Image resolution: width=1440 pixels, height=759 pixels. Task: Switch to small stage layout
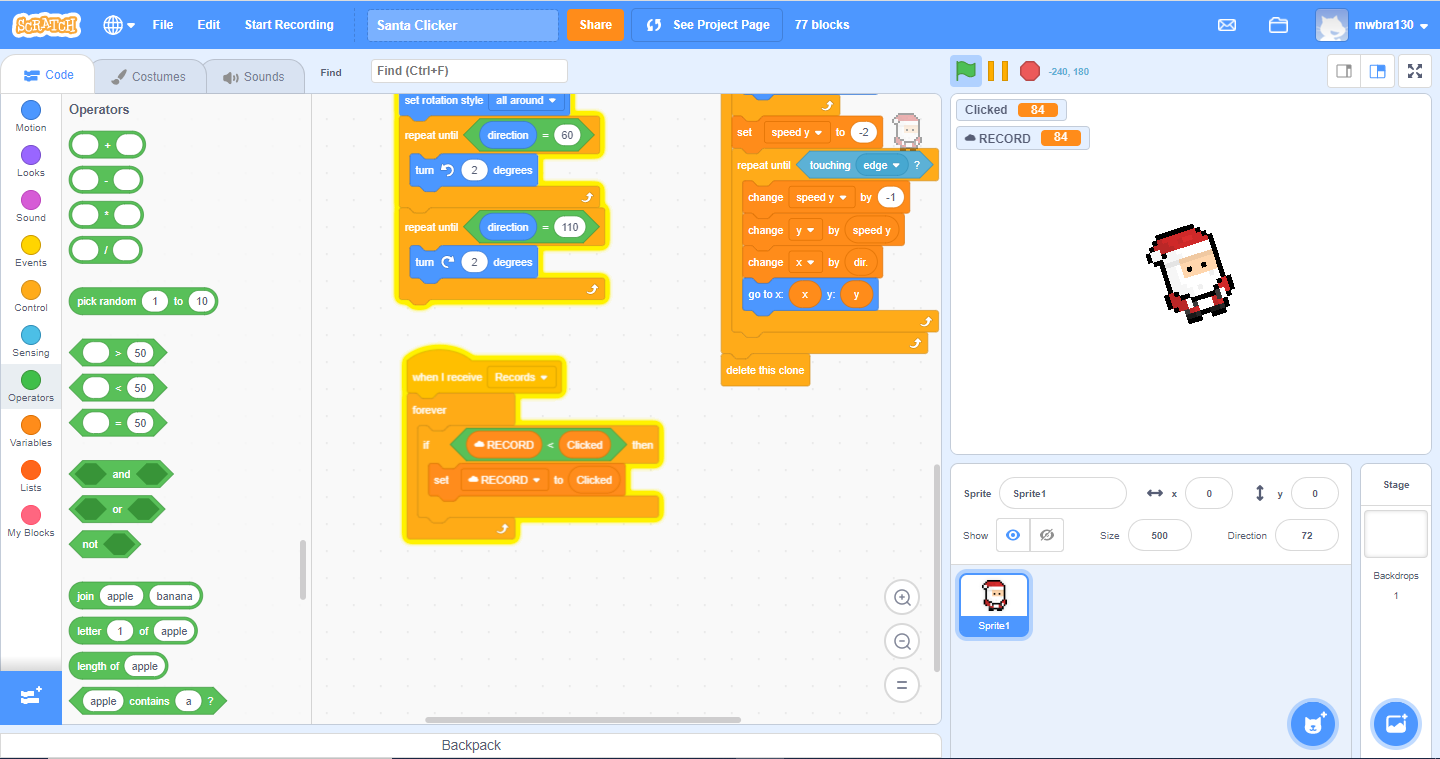[1344, 71]
